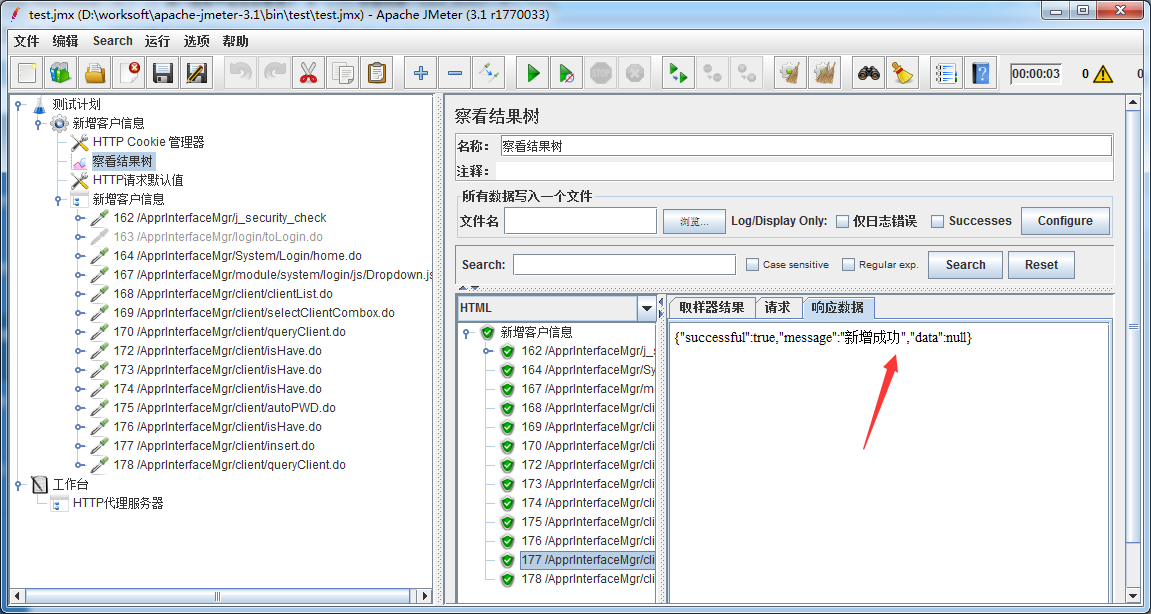Click the Close test plan icon
This screenshot has width=1151, height=614.
click(x=129, y=73)
